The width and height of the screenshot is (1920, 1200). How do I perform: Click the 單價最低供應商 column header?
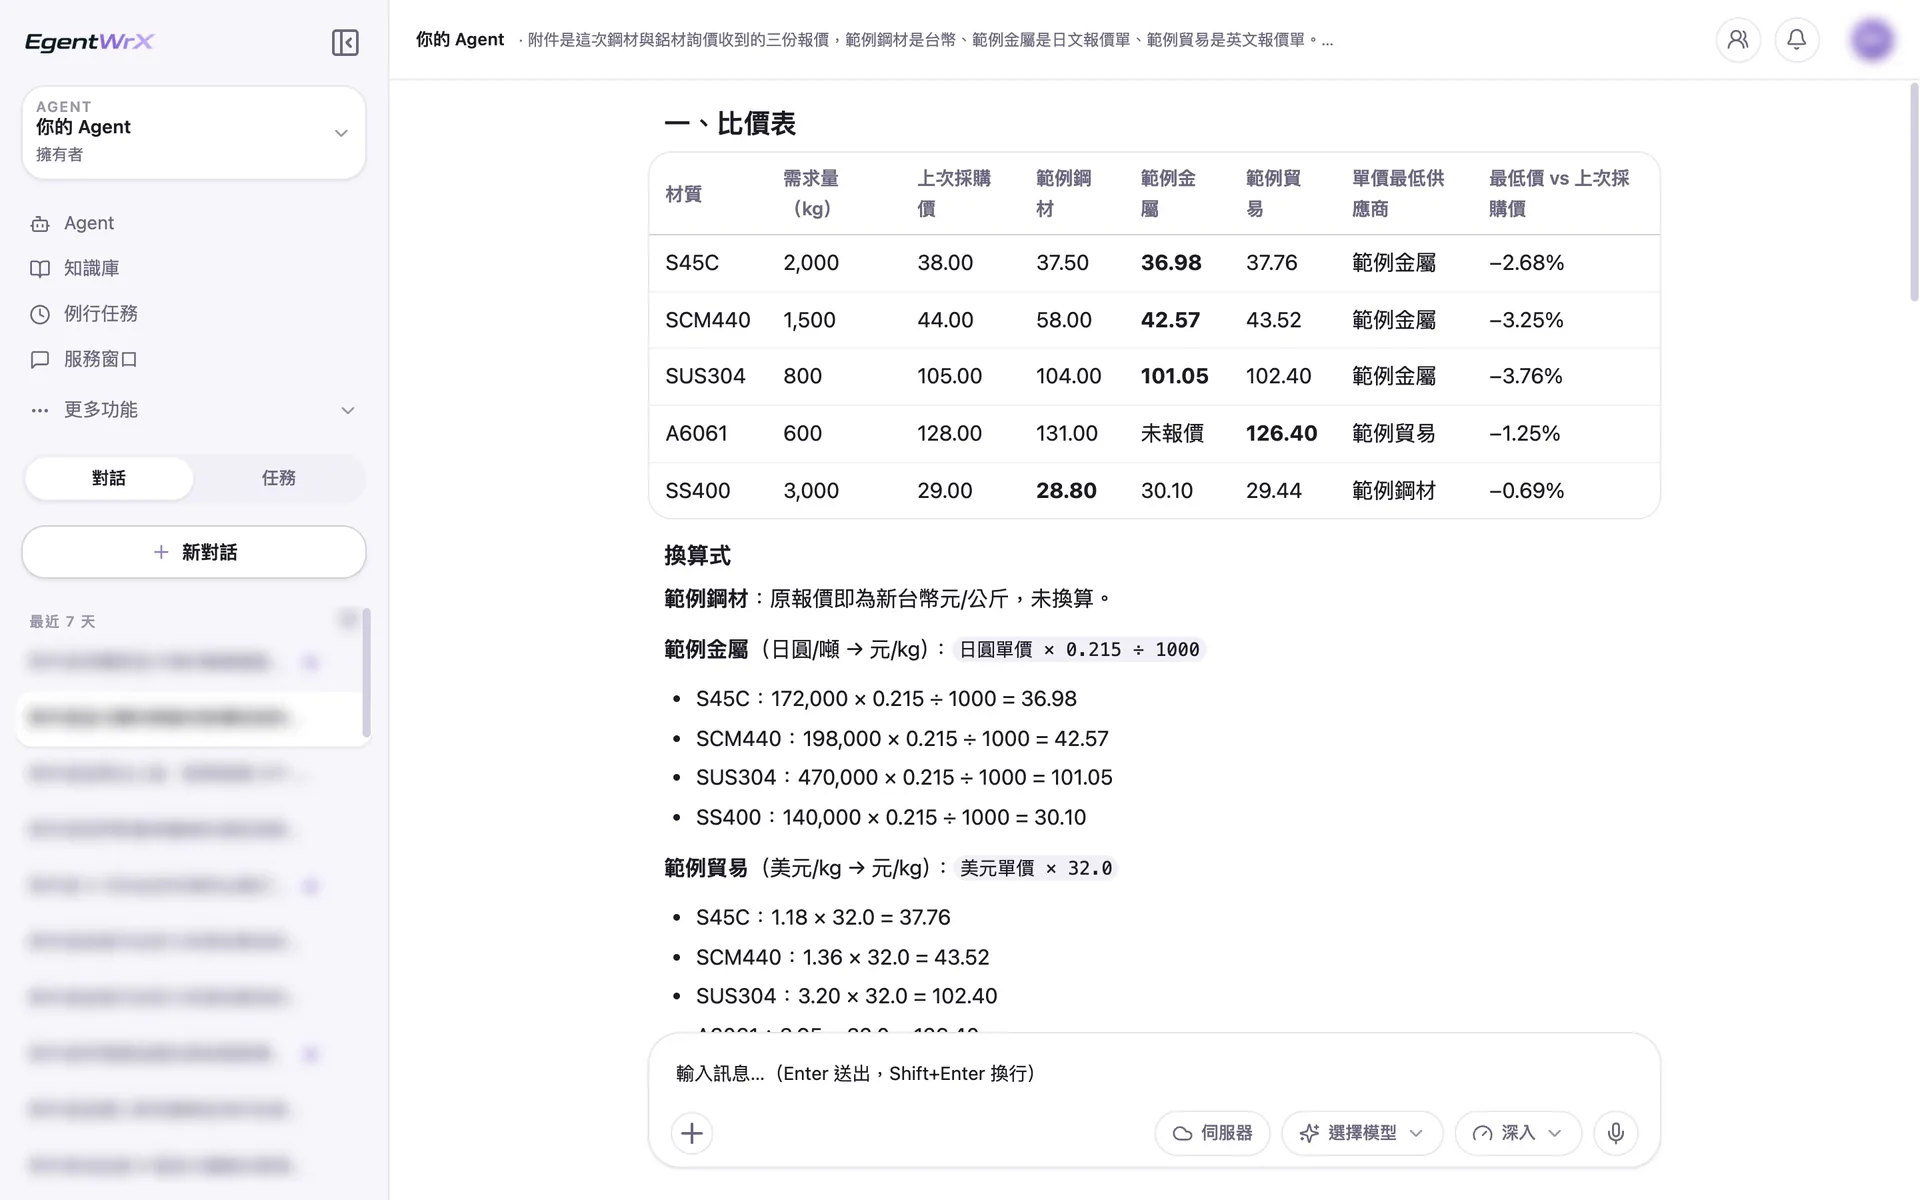[1398, 193]
